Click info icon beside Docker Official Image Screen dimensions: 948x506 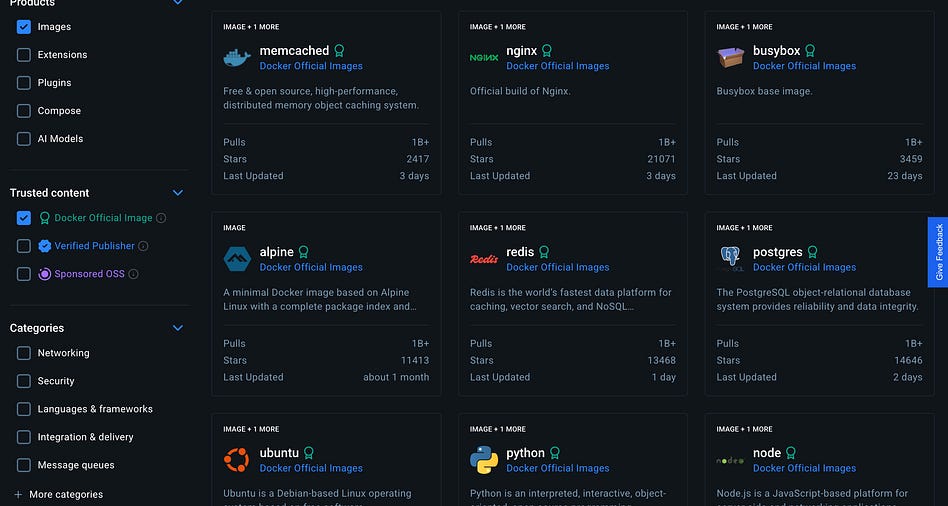(x=161, y=218)
